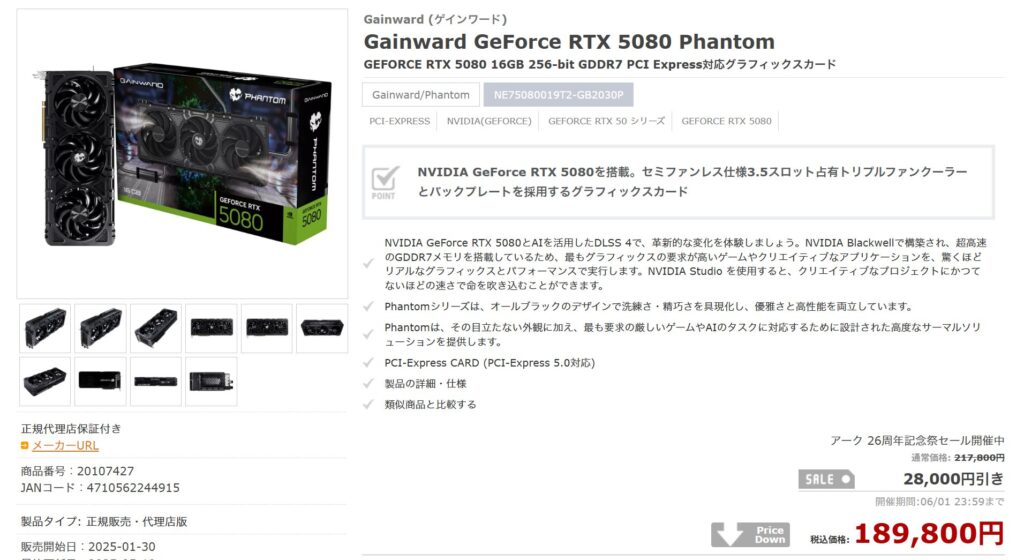This screenshot has width=1024, height=560.
Task: Open the 製品の詳細・仕様 link
Action: (425, 384)
